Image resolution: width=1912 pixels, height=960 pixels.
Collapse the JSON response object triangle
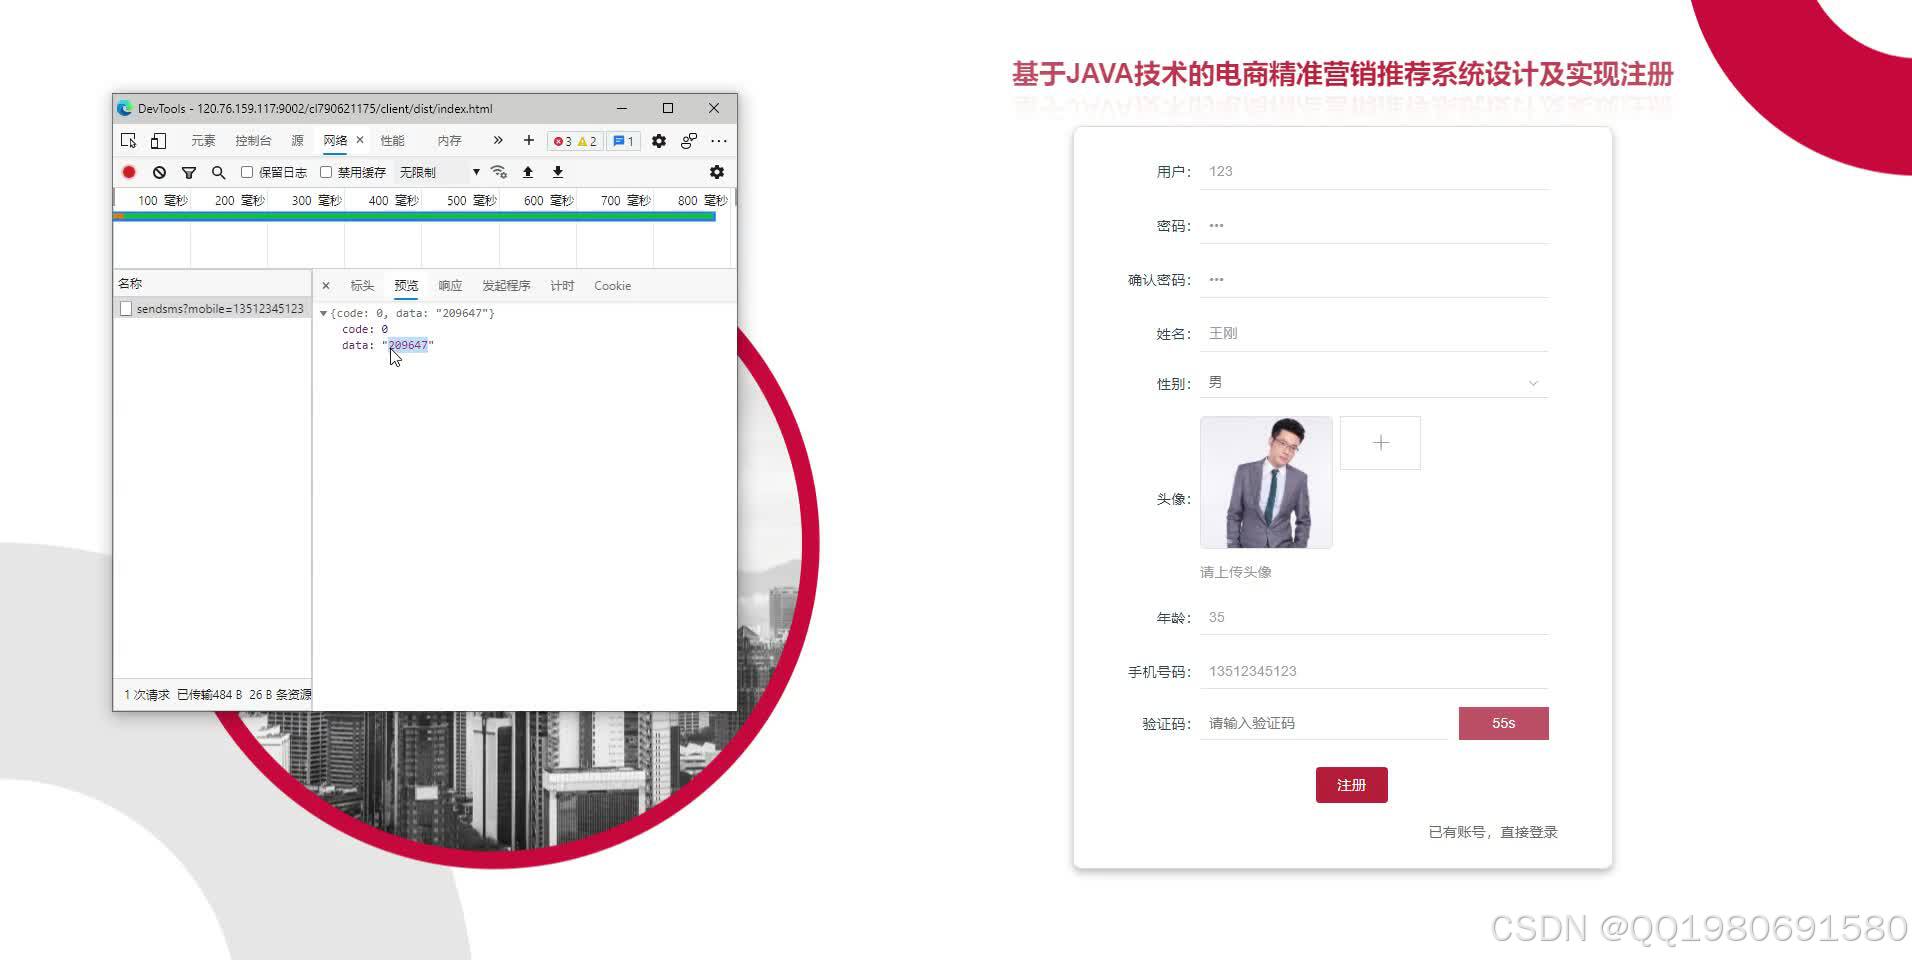coord(323,313)
